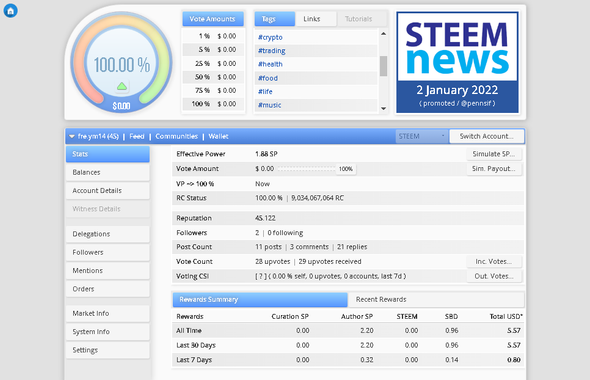Click the Steem News 2 January 2022 banner

(457, 62)
